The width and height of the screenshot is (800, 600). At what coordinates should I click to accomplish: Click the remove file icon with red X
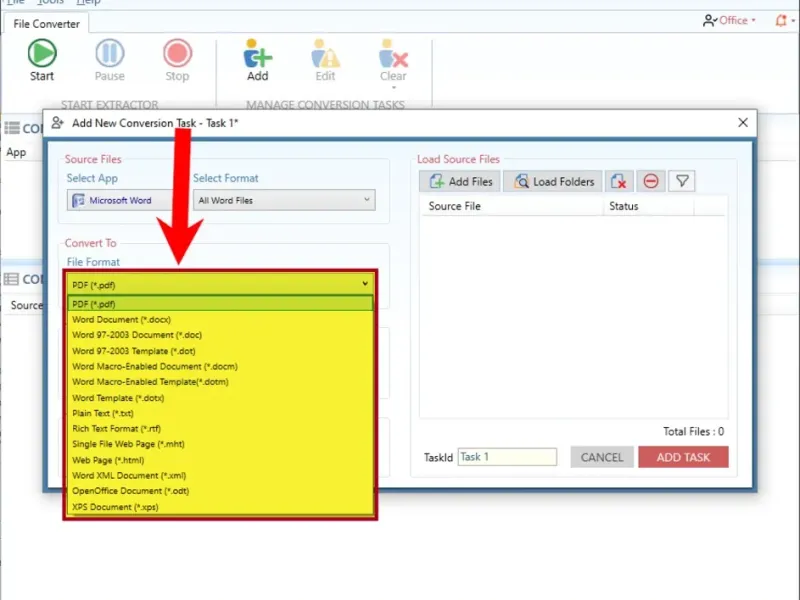(x=619, y=182)
